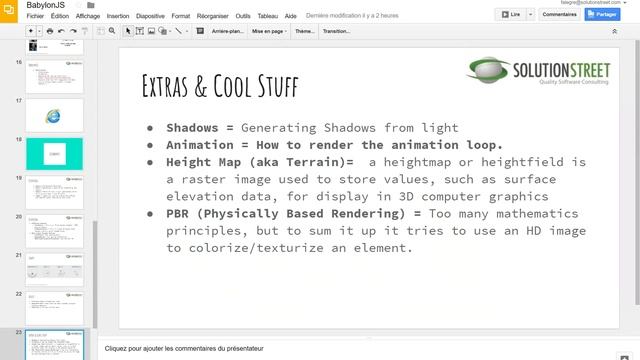640x360 pixels.
Task: Open the Mise en page dropdown
Action: tap(269, 31)
